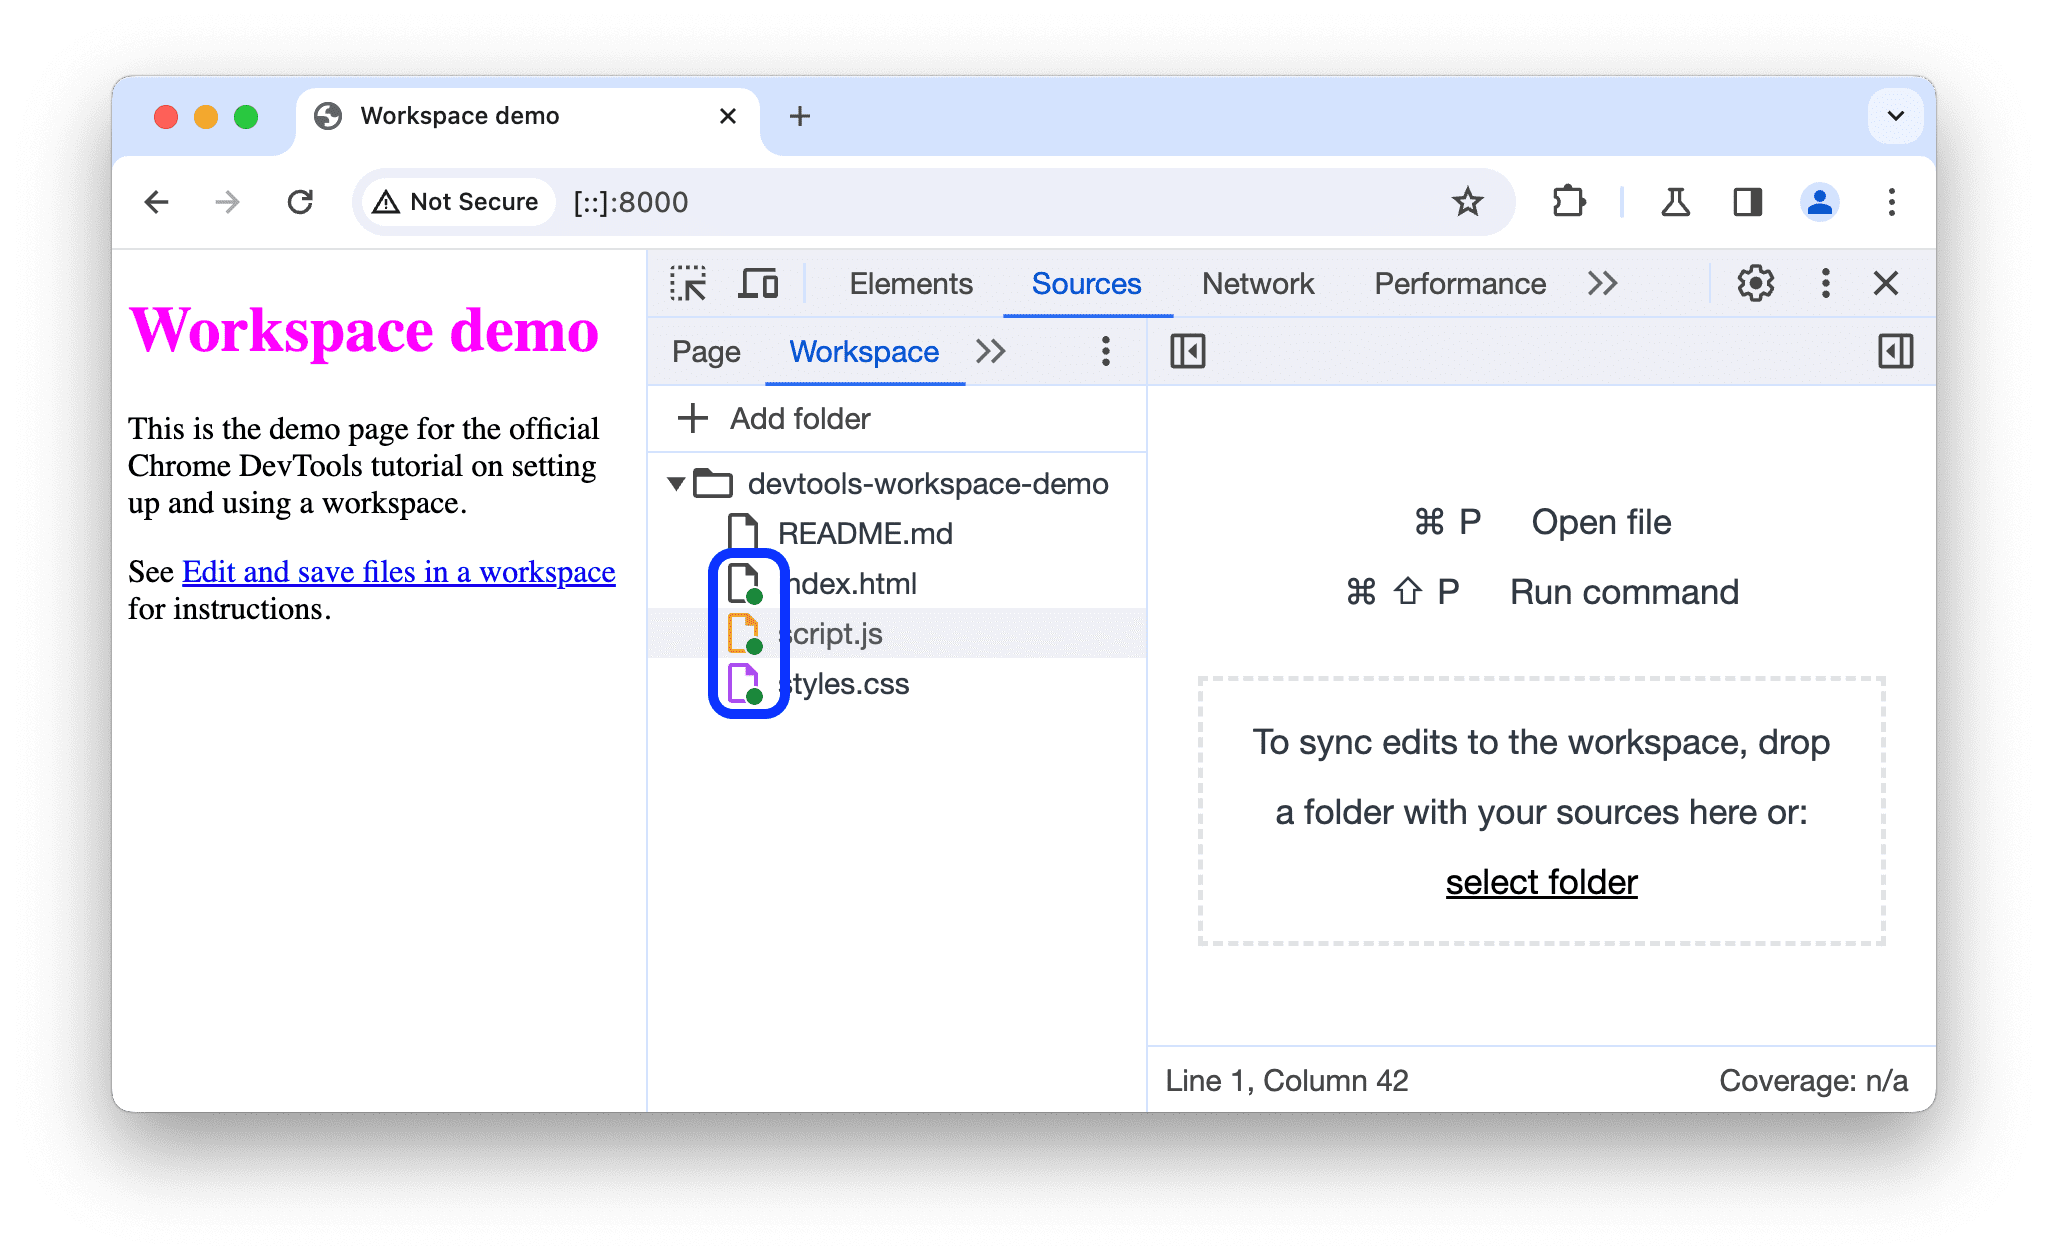Click the collapse sidebar icon on right
2048x1260 pixels.
click(x=1894, y=351)
